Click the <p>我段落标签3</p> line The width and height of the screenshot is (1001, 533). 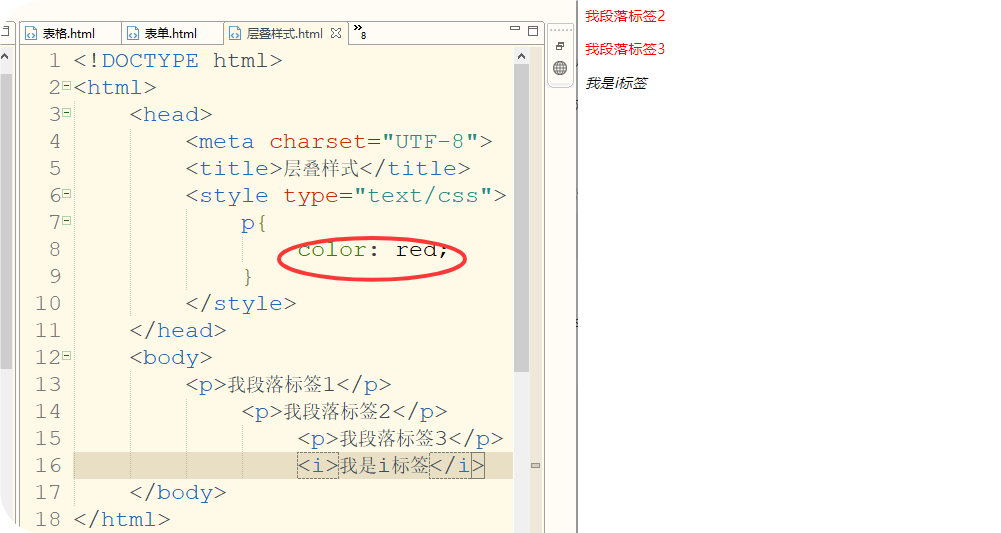(x=401, y=439)
